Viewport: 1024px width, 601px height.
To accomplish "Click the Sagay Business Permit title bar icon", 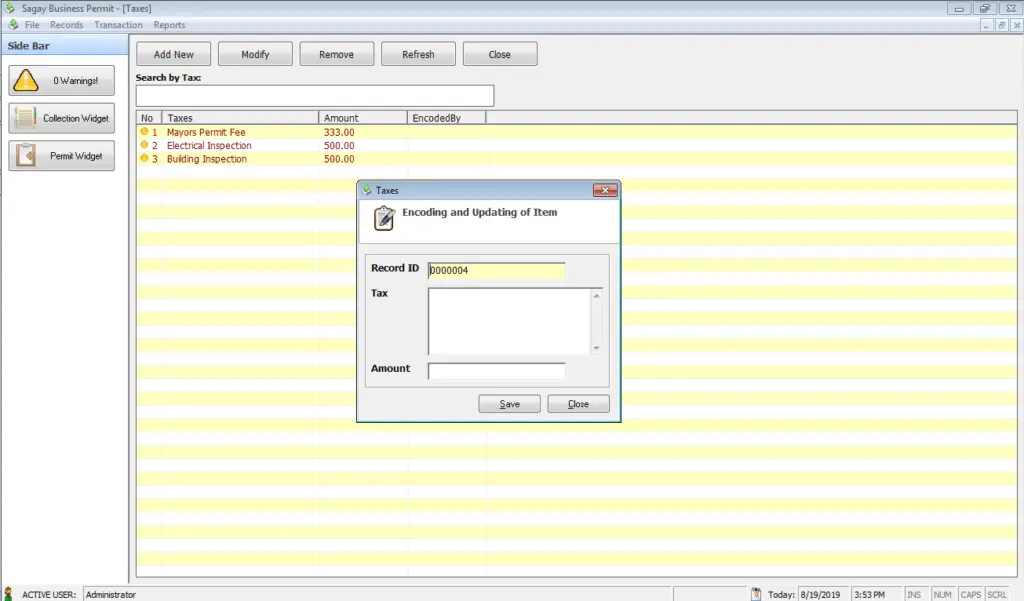I will 9,7.
